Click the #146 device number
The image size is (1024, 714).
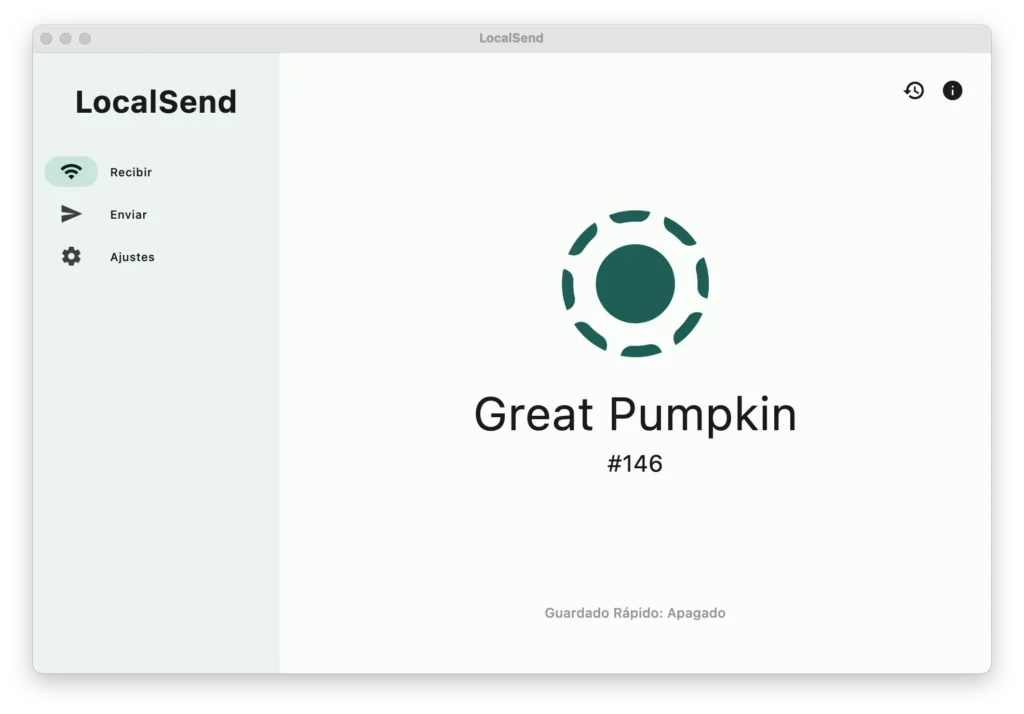(635, 463)
